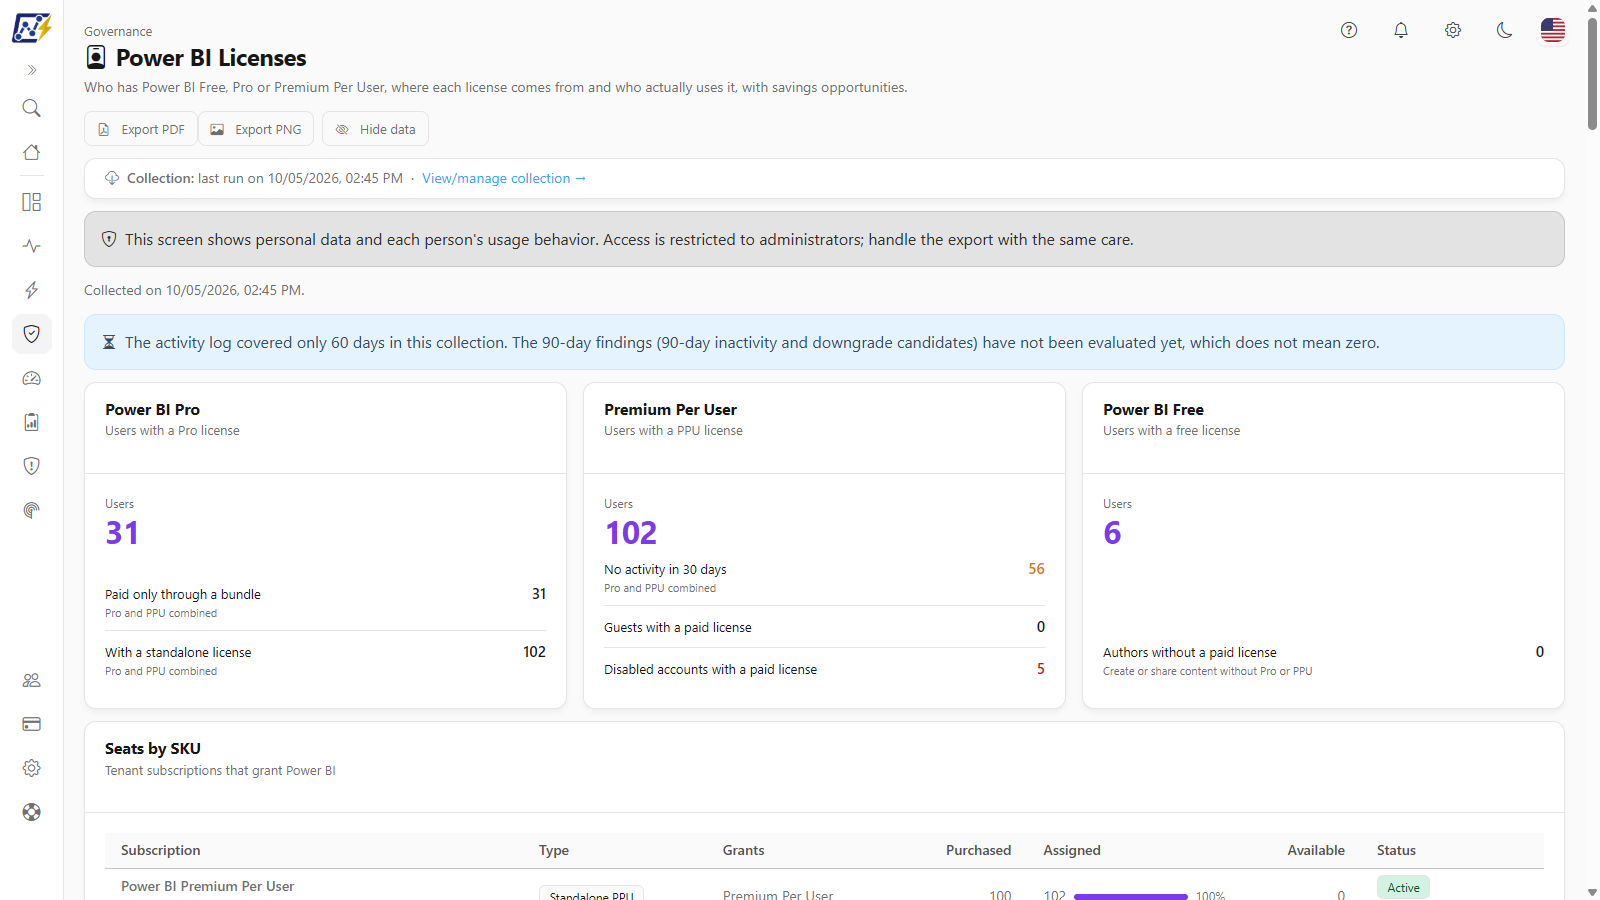1600x900 pixels.
Task: Click the 'Guests with a paid license' row
Action: click(x=824, y=627)
